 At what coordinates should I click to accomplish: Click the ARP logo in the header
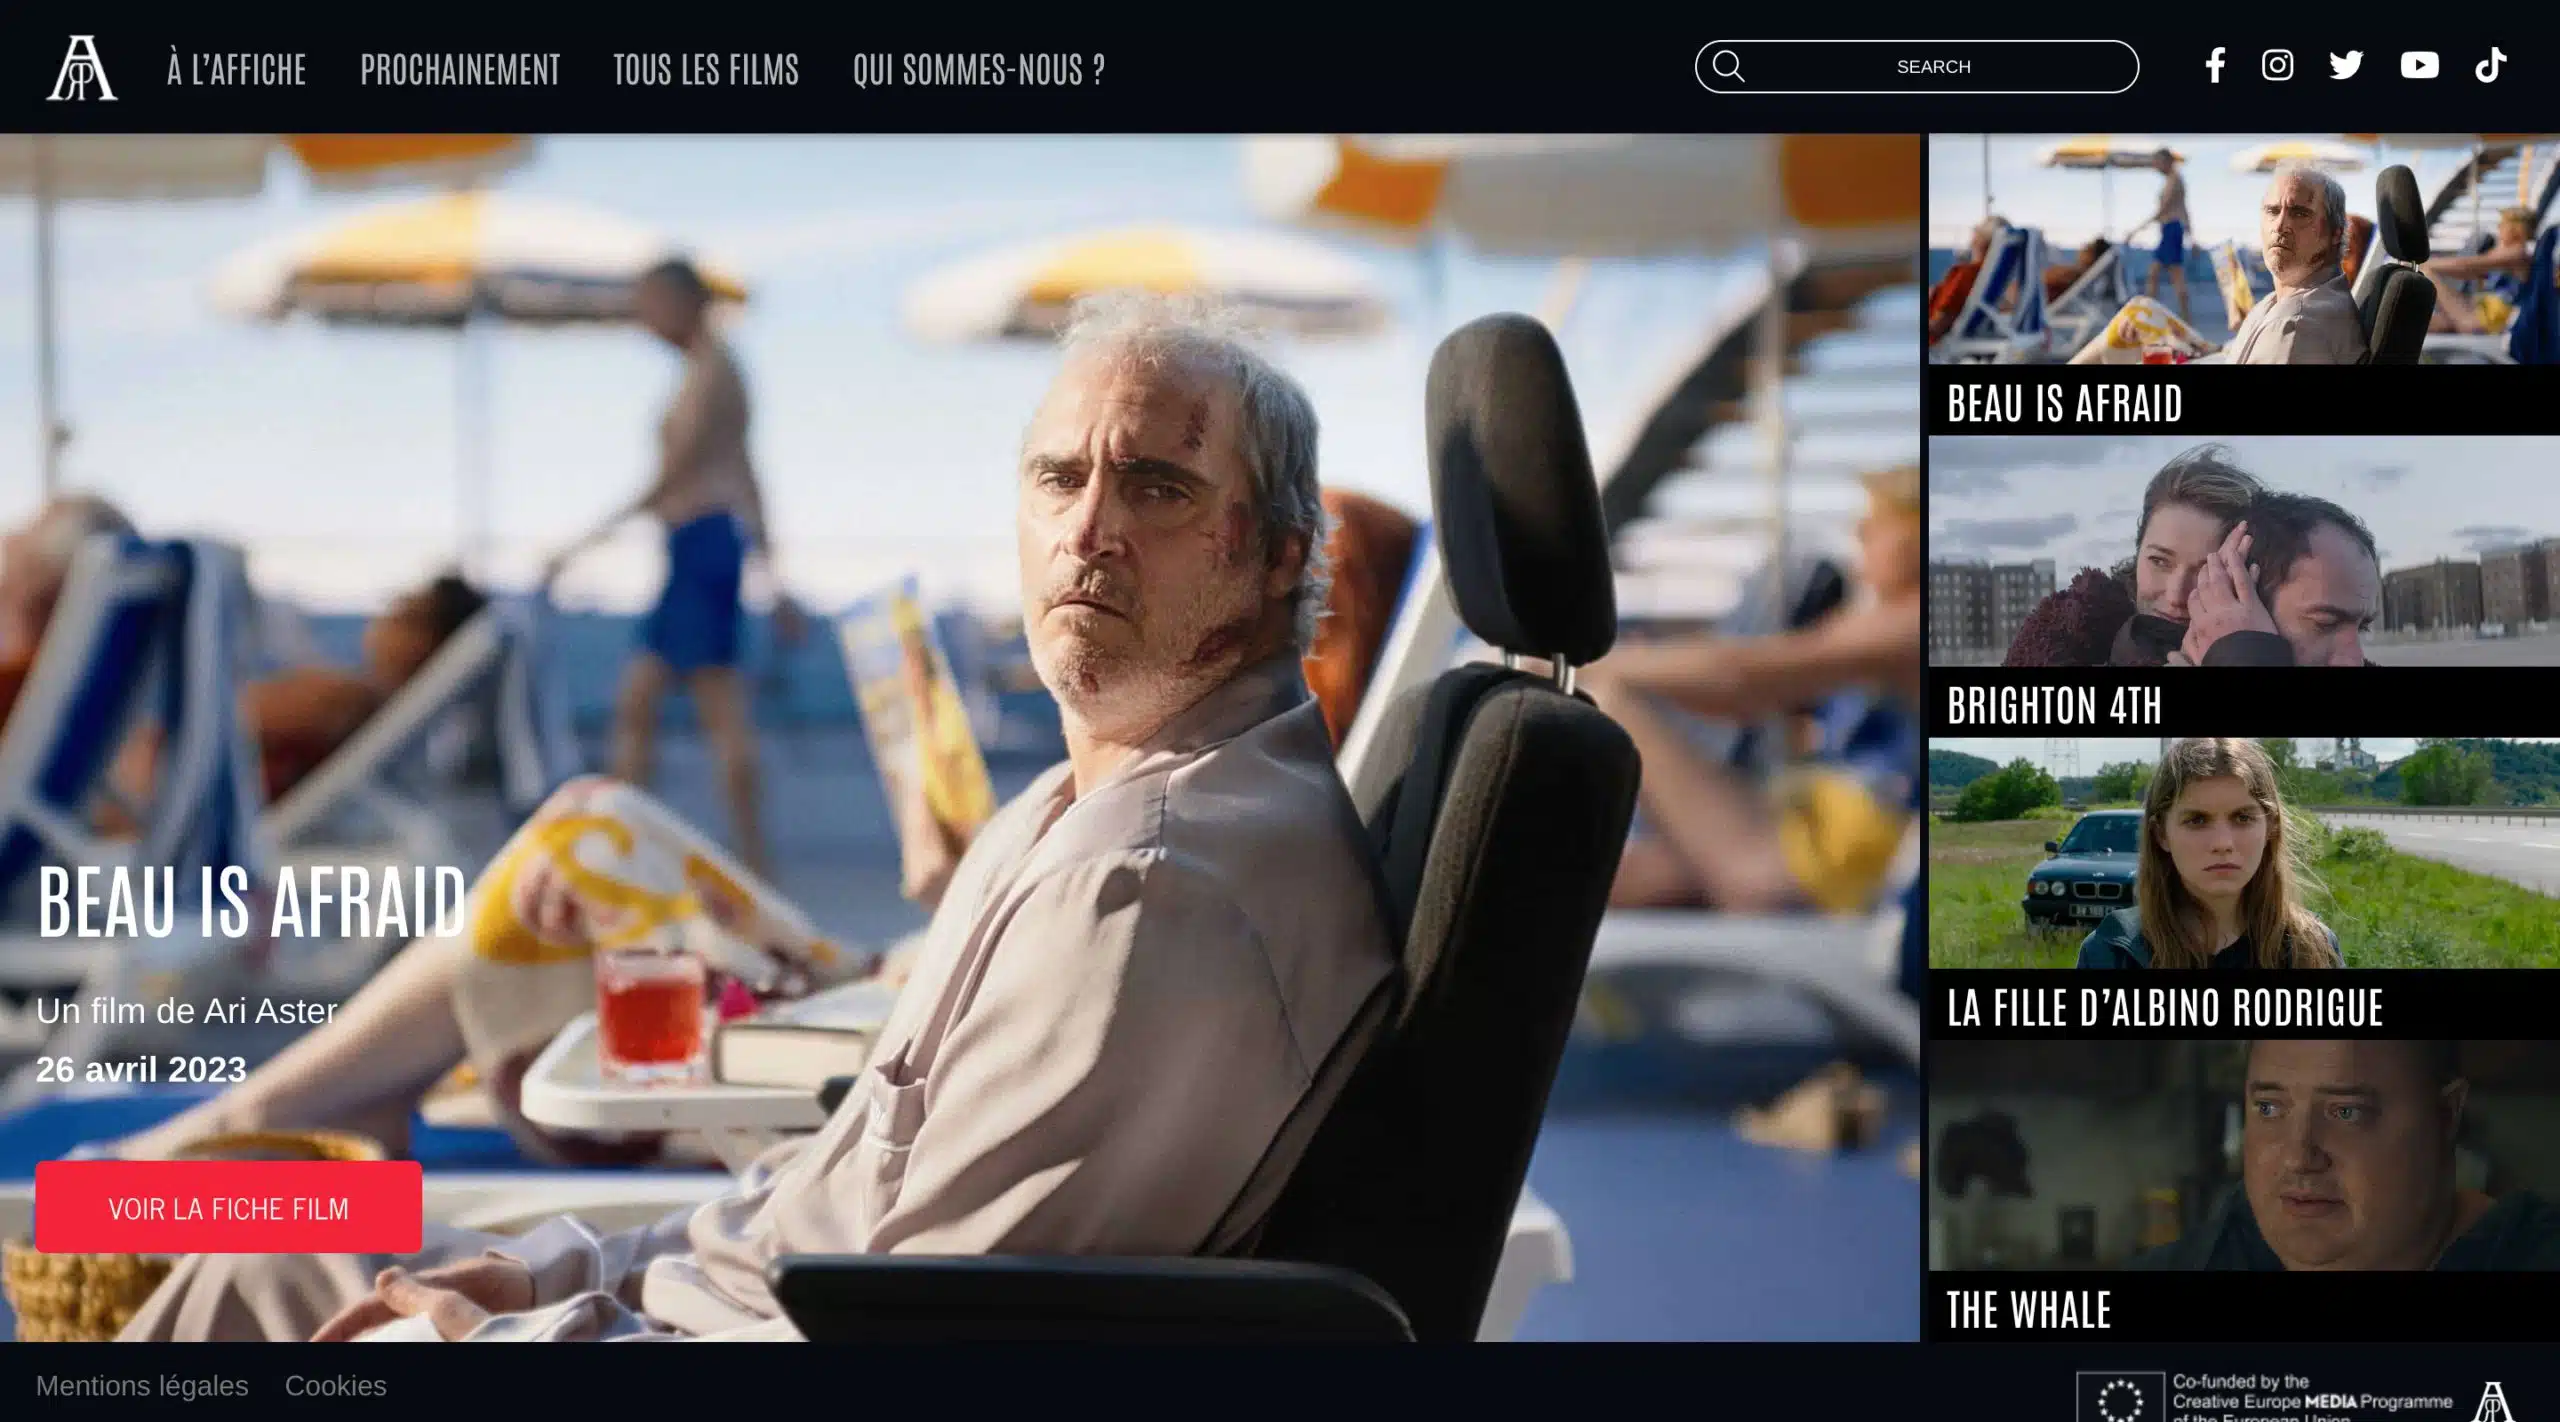[82, 68]
